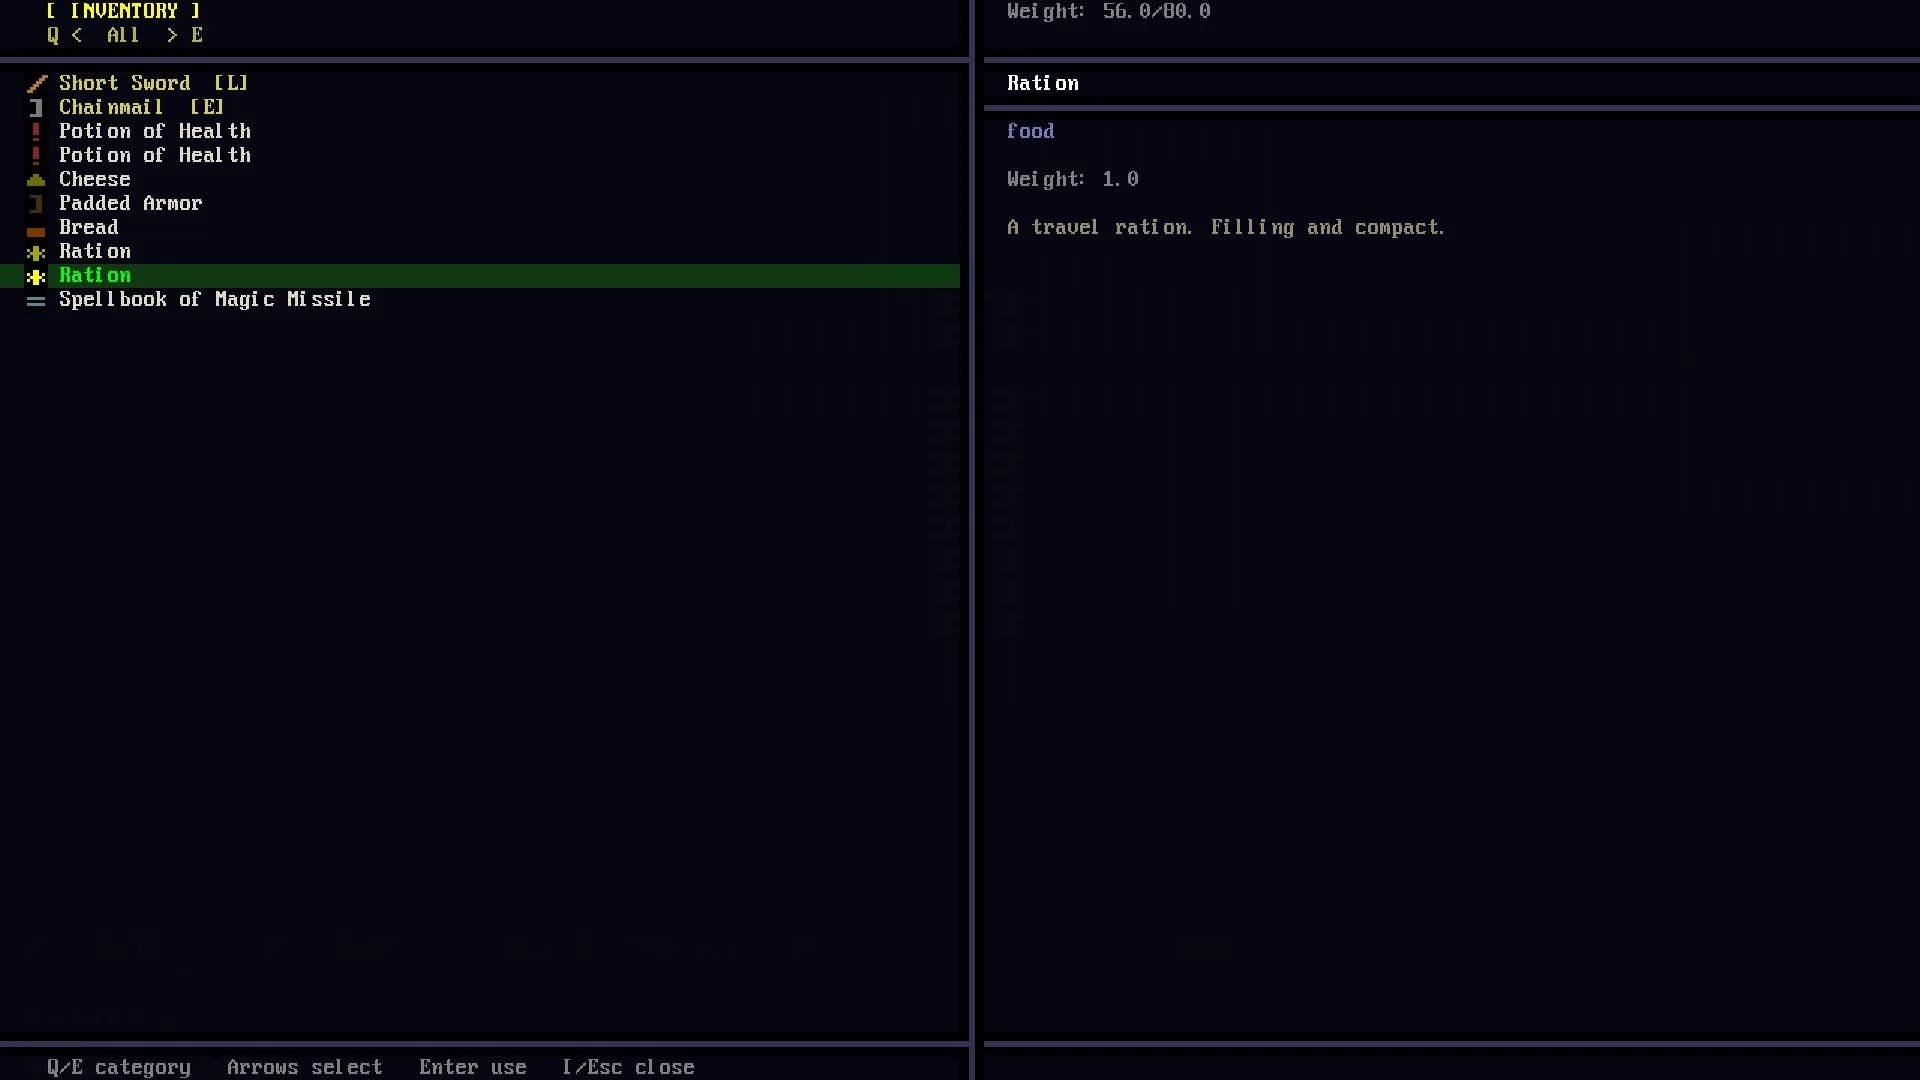The image size is (1920, 1080).
Task: Click the Cheese food icon
Action: pos(36,180)
